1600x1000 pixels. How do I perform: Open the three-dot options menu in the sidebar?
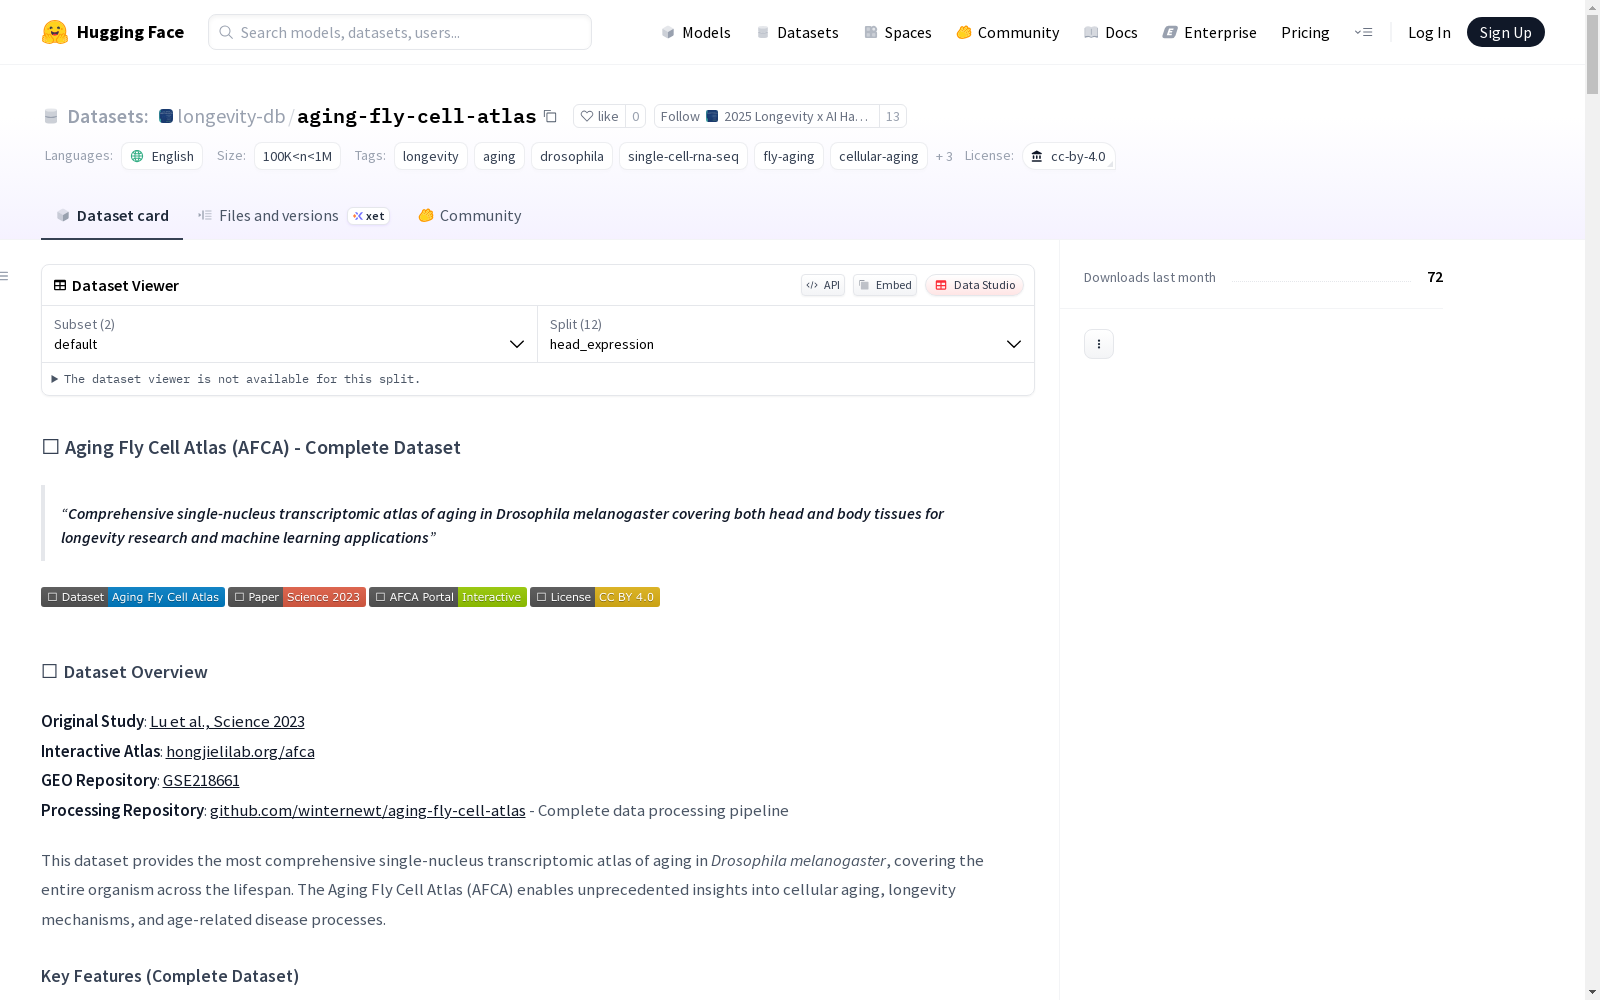click(1098, 344)
